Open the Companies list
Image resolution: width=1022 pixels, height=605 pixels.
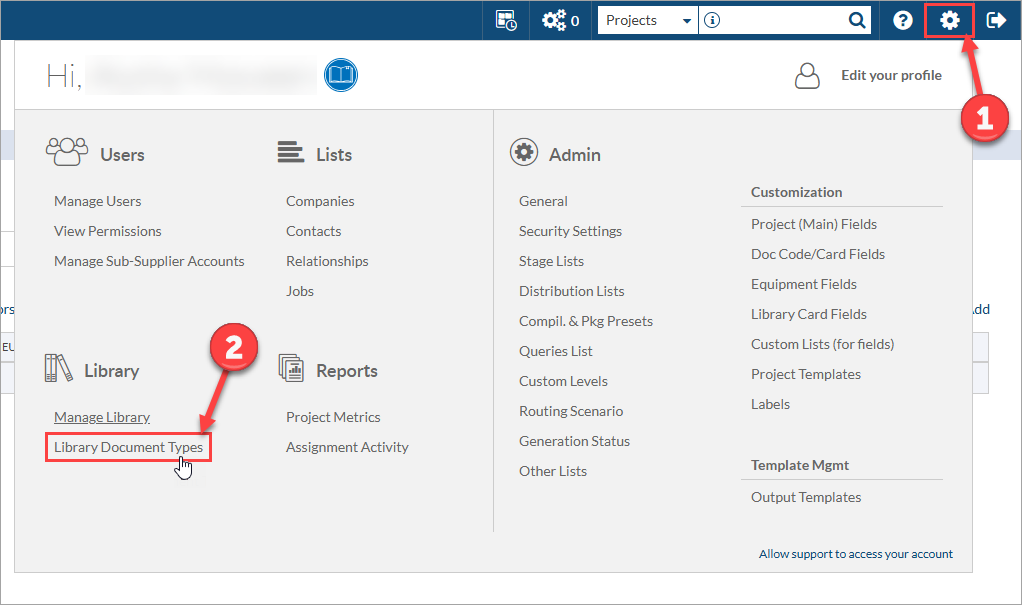(320, 201)
